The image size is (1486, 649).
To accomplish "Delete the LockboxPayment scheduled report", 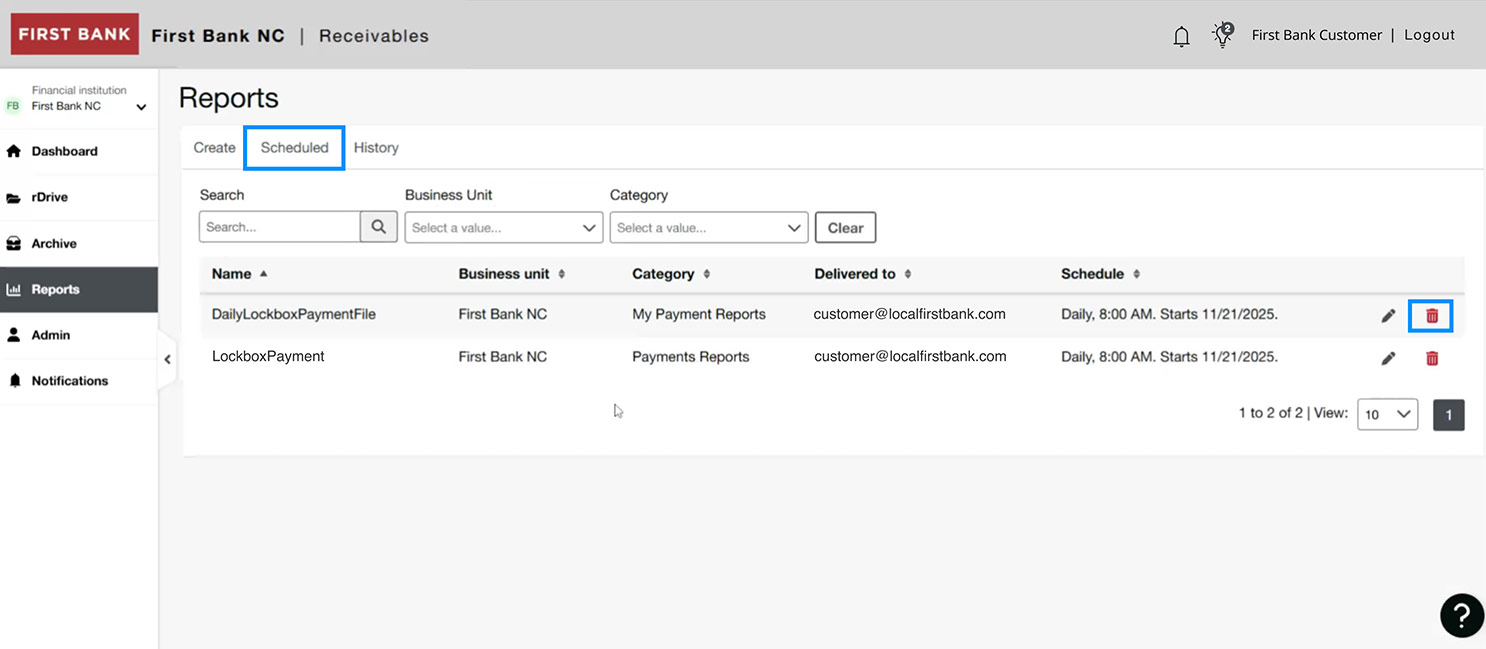I will [x=1432, y=357].
